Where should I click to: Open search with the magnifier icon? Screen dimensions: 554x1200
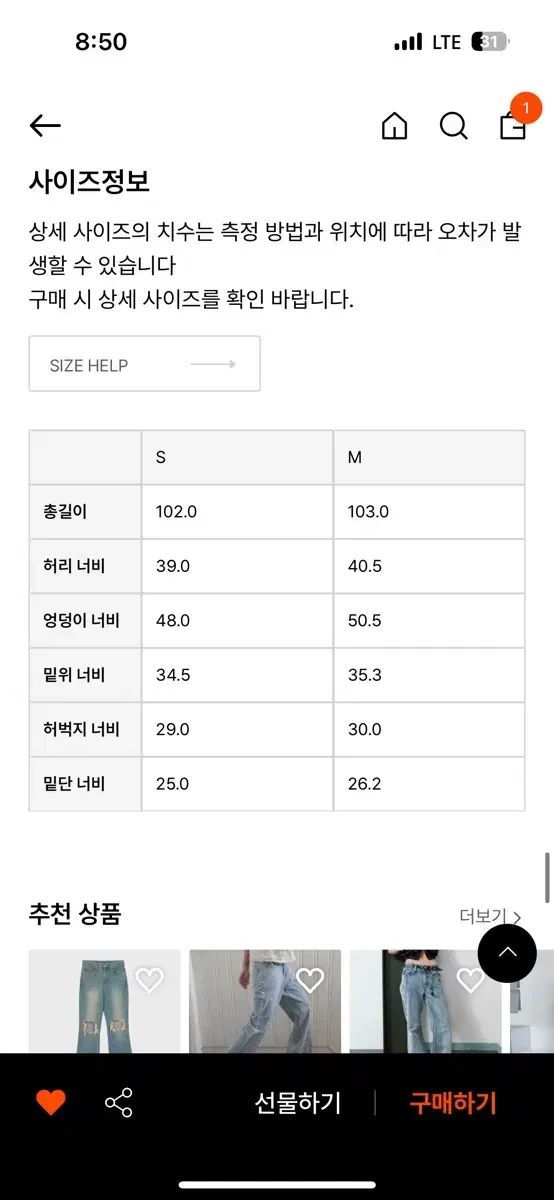[454, 126]
